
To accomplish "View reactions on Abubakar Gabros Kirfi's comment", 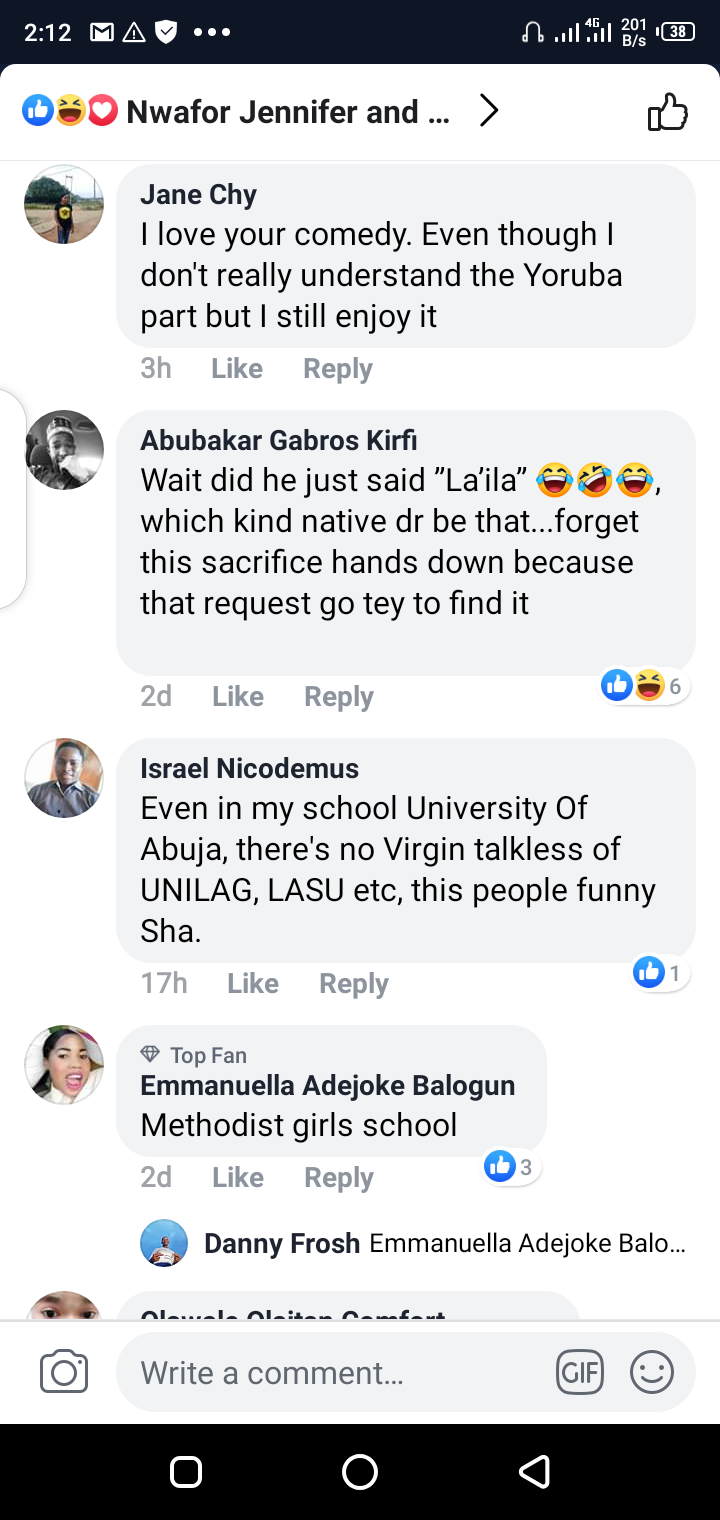I will pos(645,686).
